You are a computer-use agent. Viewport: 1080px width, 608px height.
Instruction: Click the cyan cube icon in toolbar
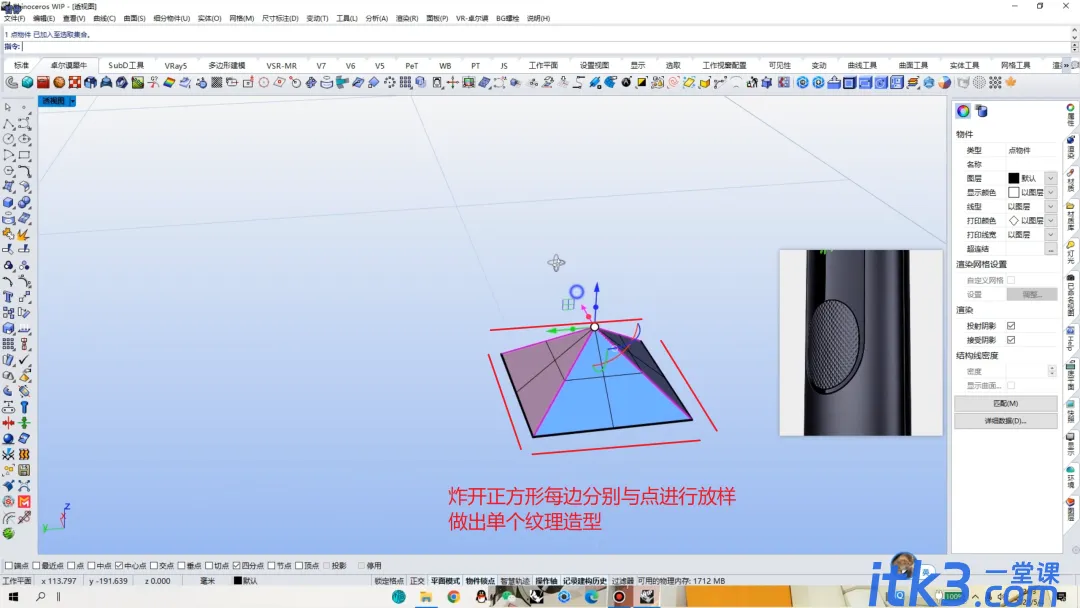point(28,83)
